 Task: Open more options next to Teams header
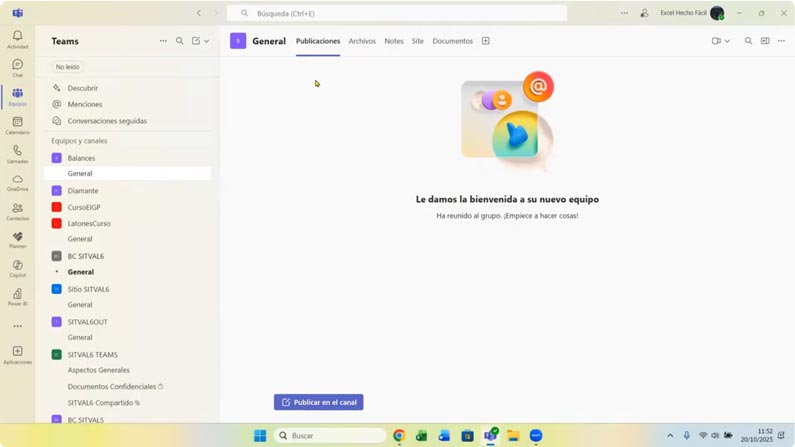163,41
